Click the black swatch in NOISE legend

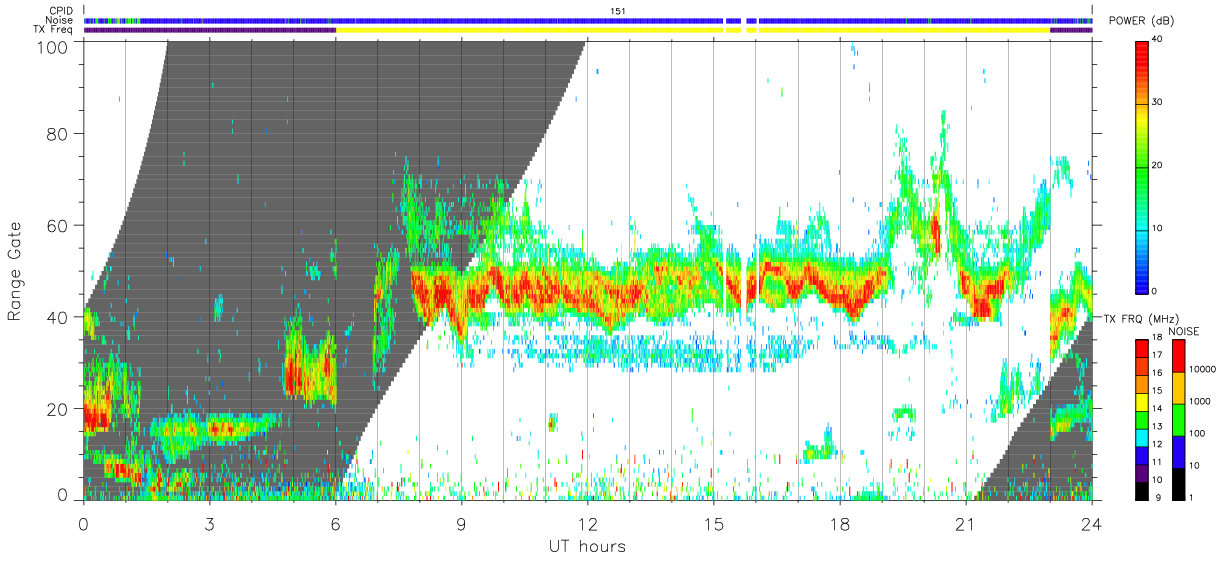click(1177, 484)
